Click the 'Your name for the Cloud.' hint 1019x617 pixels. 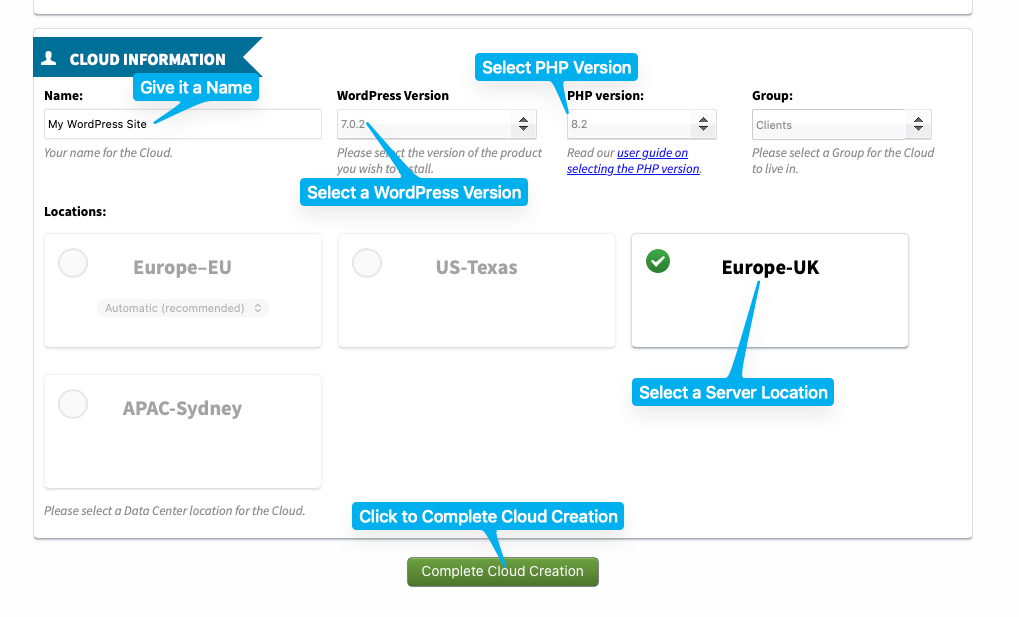(x=109, y=153)
